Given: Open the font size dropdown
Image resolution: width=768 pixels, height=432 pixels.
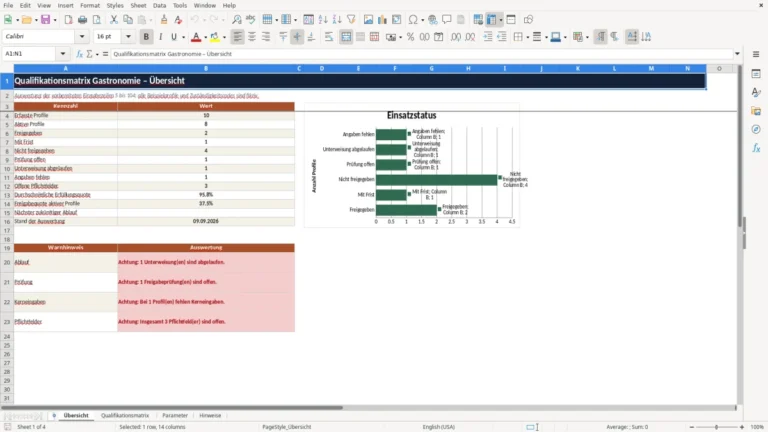Looking at the screenshot, I should tap(128, 37).
